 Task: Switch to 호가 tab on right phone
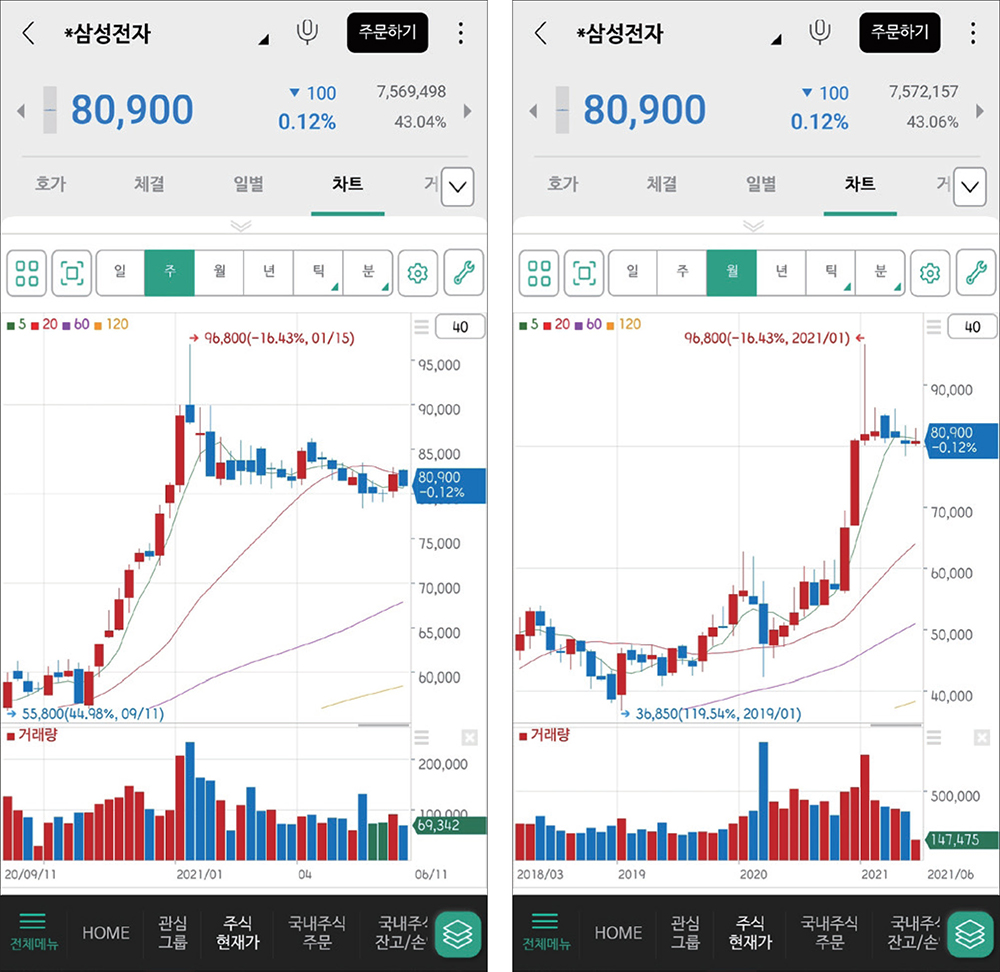562,184
